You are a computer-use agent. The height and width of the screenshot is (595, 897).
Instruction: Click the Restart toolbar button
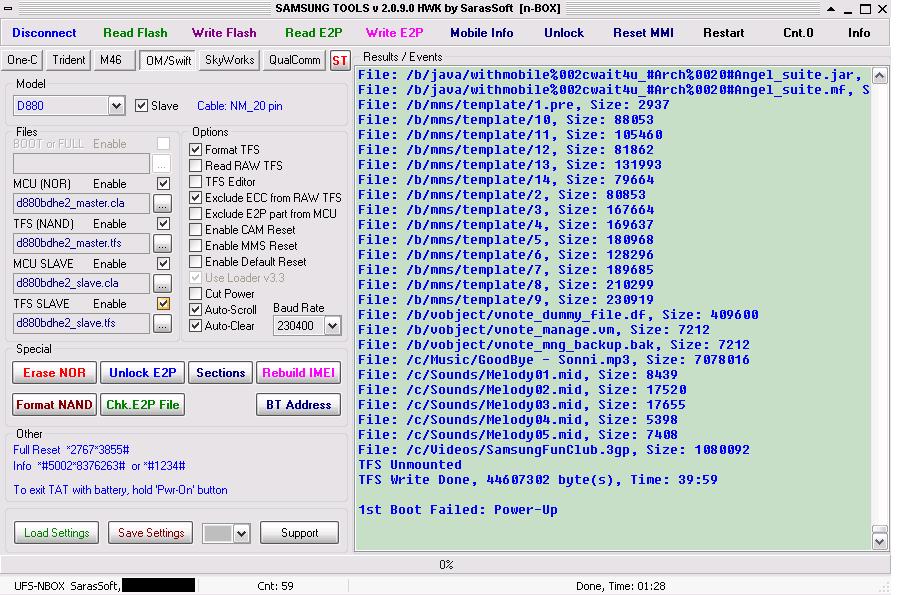coord(724,33)
